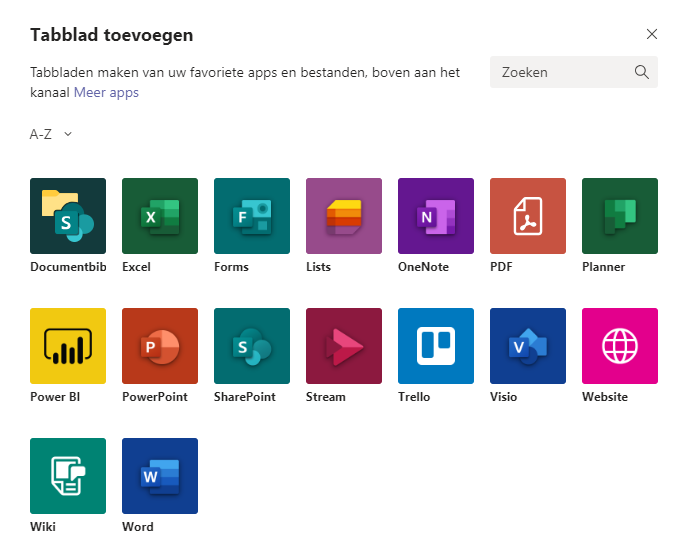Viewport: 684px width, 549px height.
Task: Select the Power BI icon
Action: pos(68,346)
